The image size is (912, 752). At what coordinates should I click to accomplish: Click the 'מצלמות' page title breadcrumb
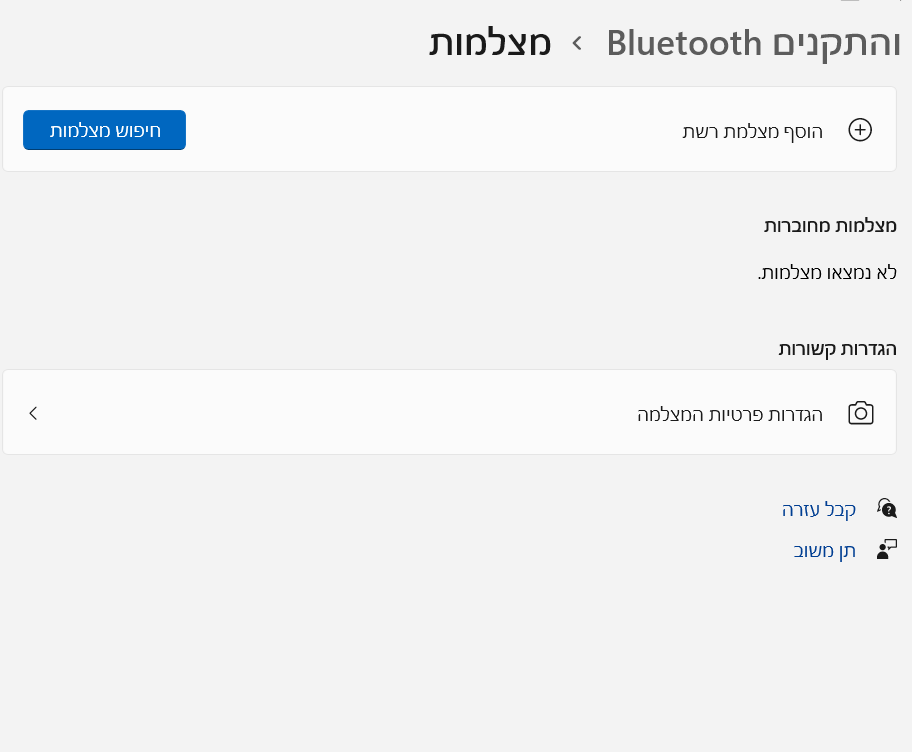tap(490, 44)
